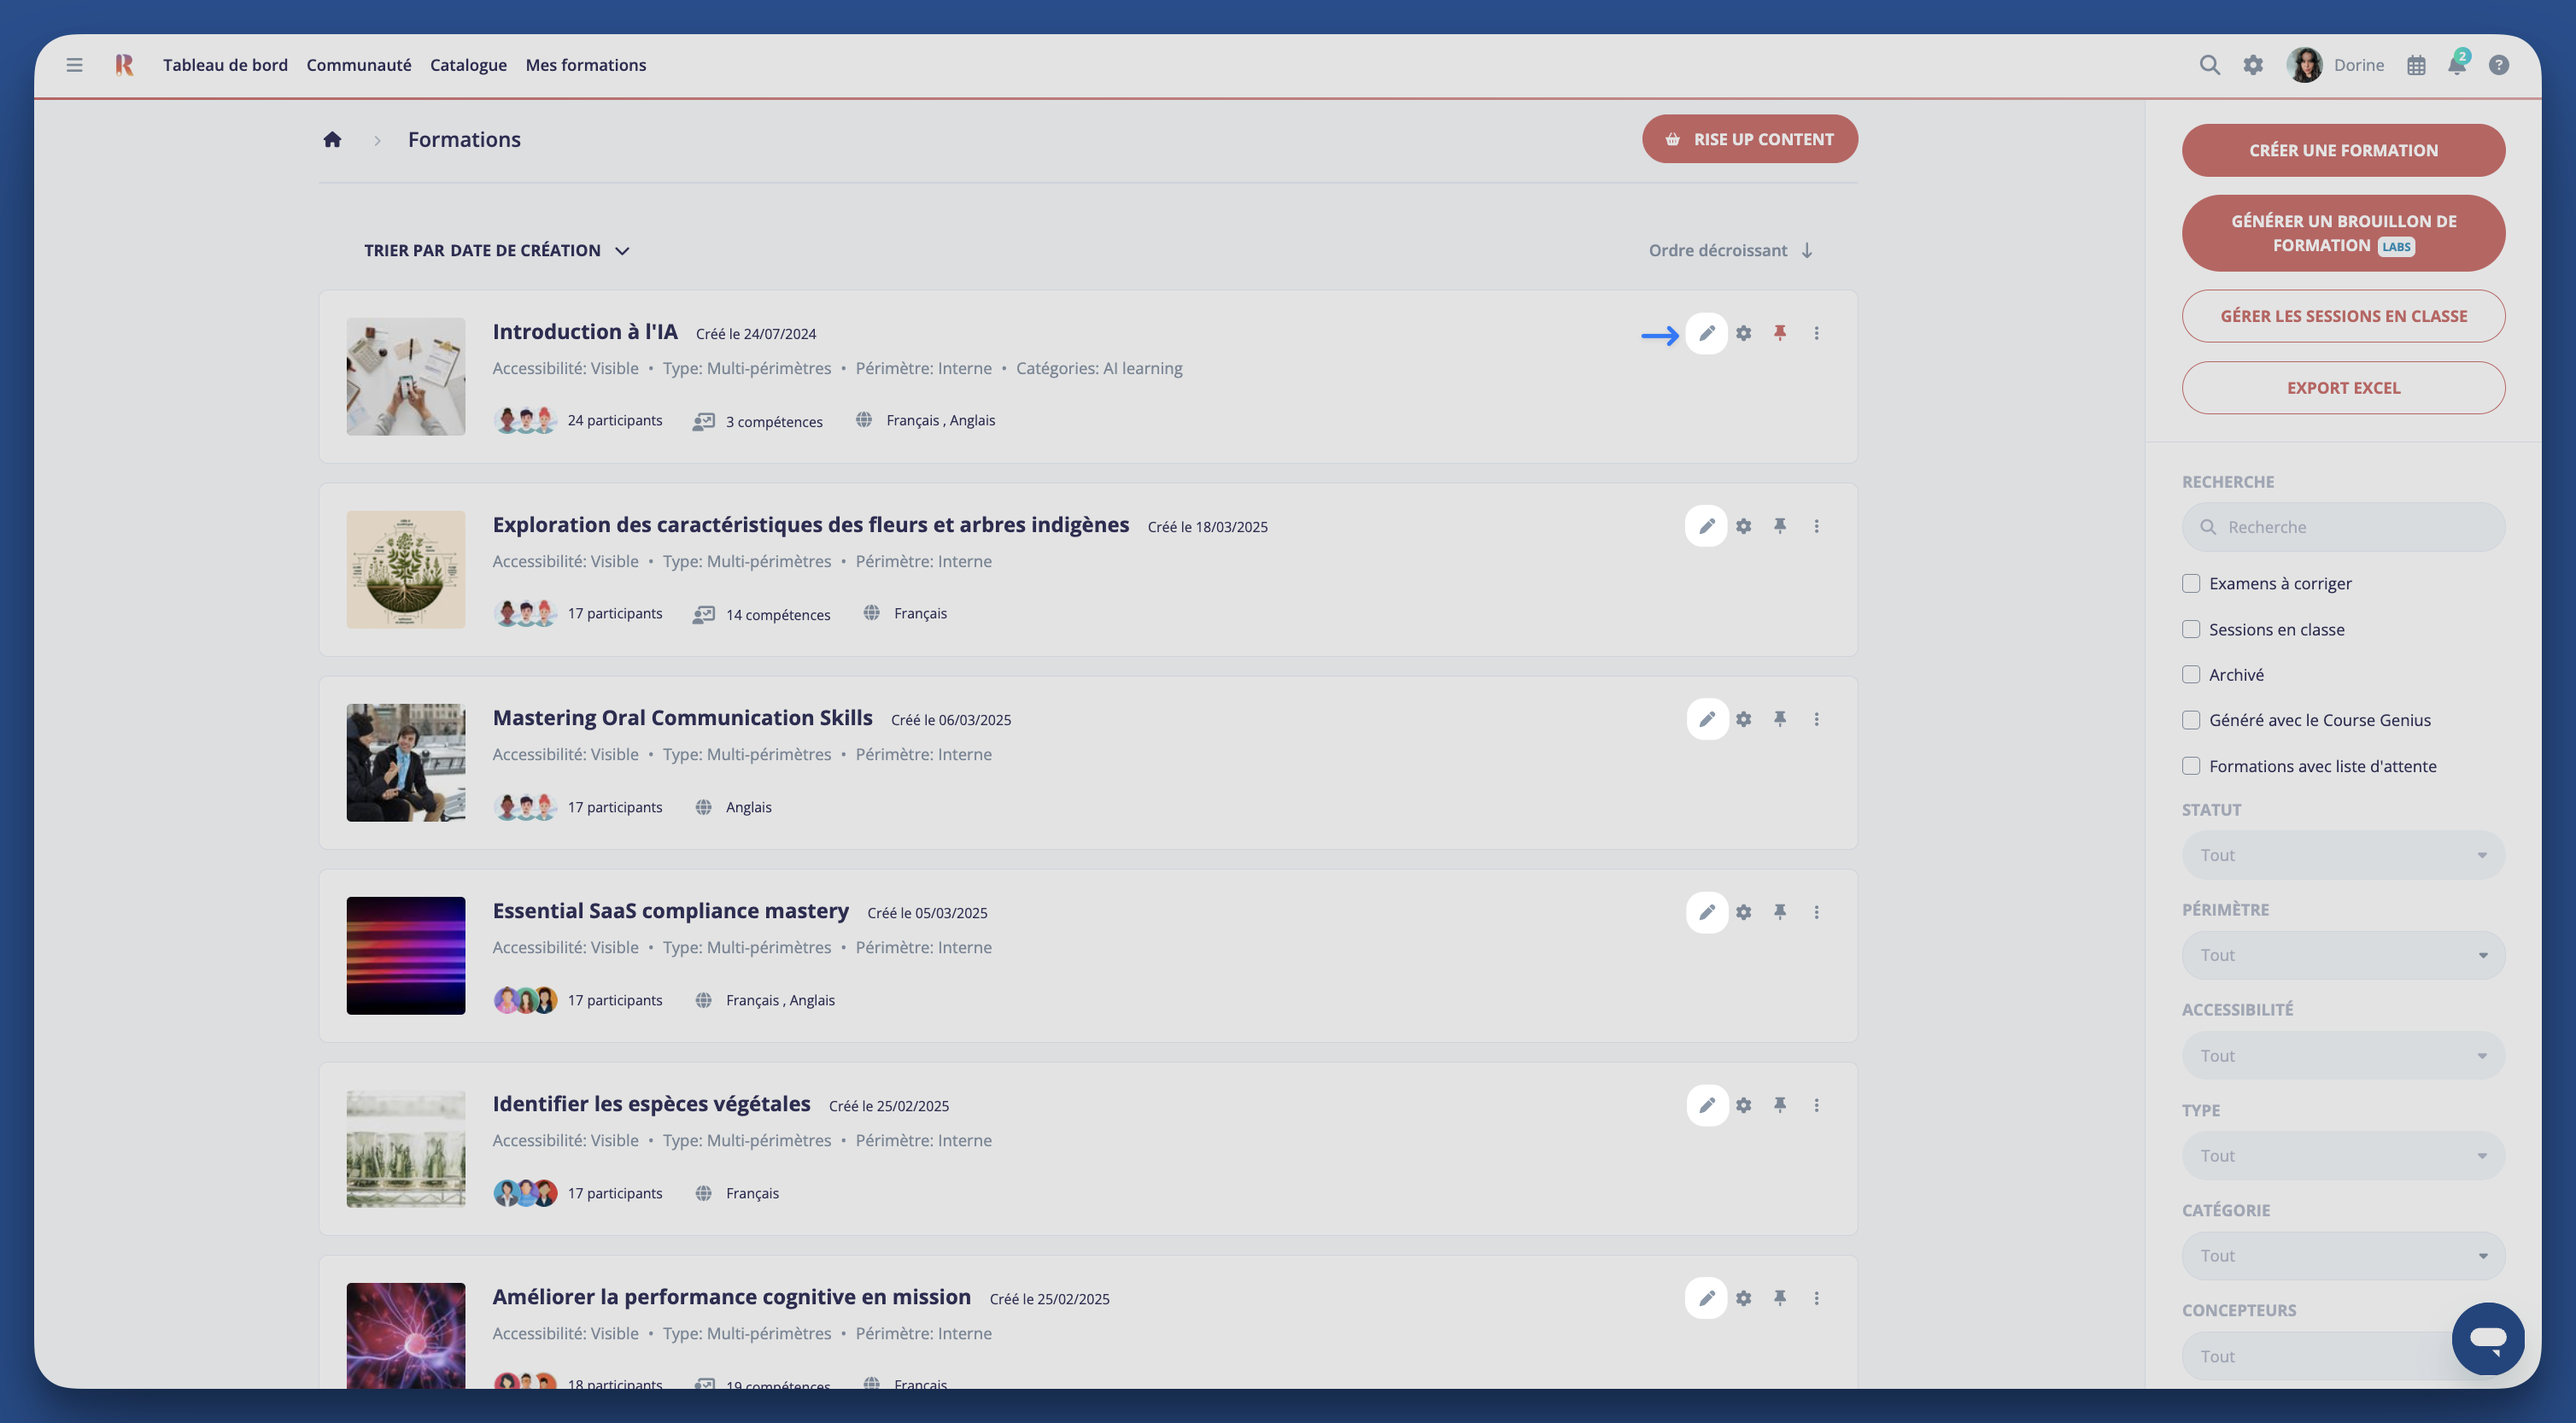The image size is (2576, 1423).
Task: Open the Catégorie filter dropdown
Action: pos(2342,1256)
